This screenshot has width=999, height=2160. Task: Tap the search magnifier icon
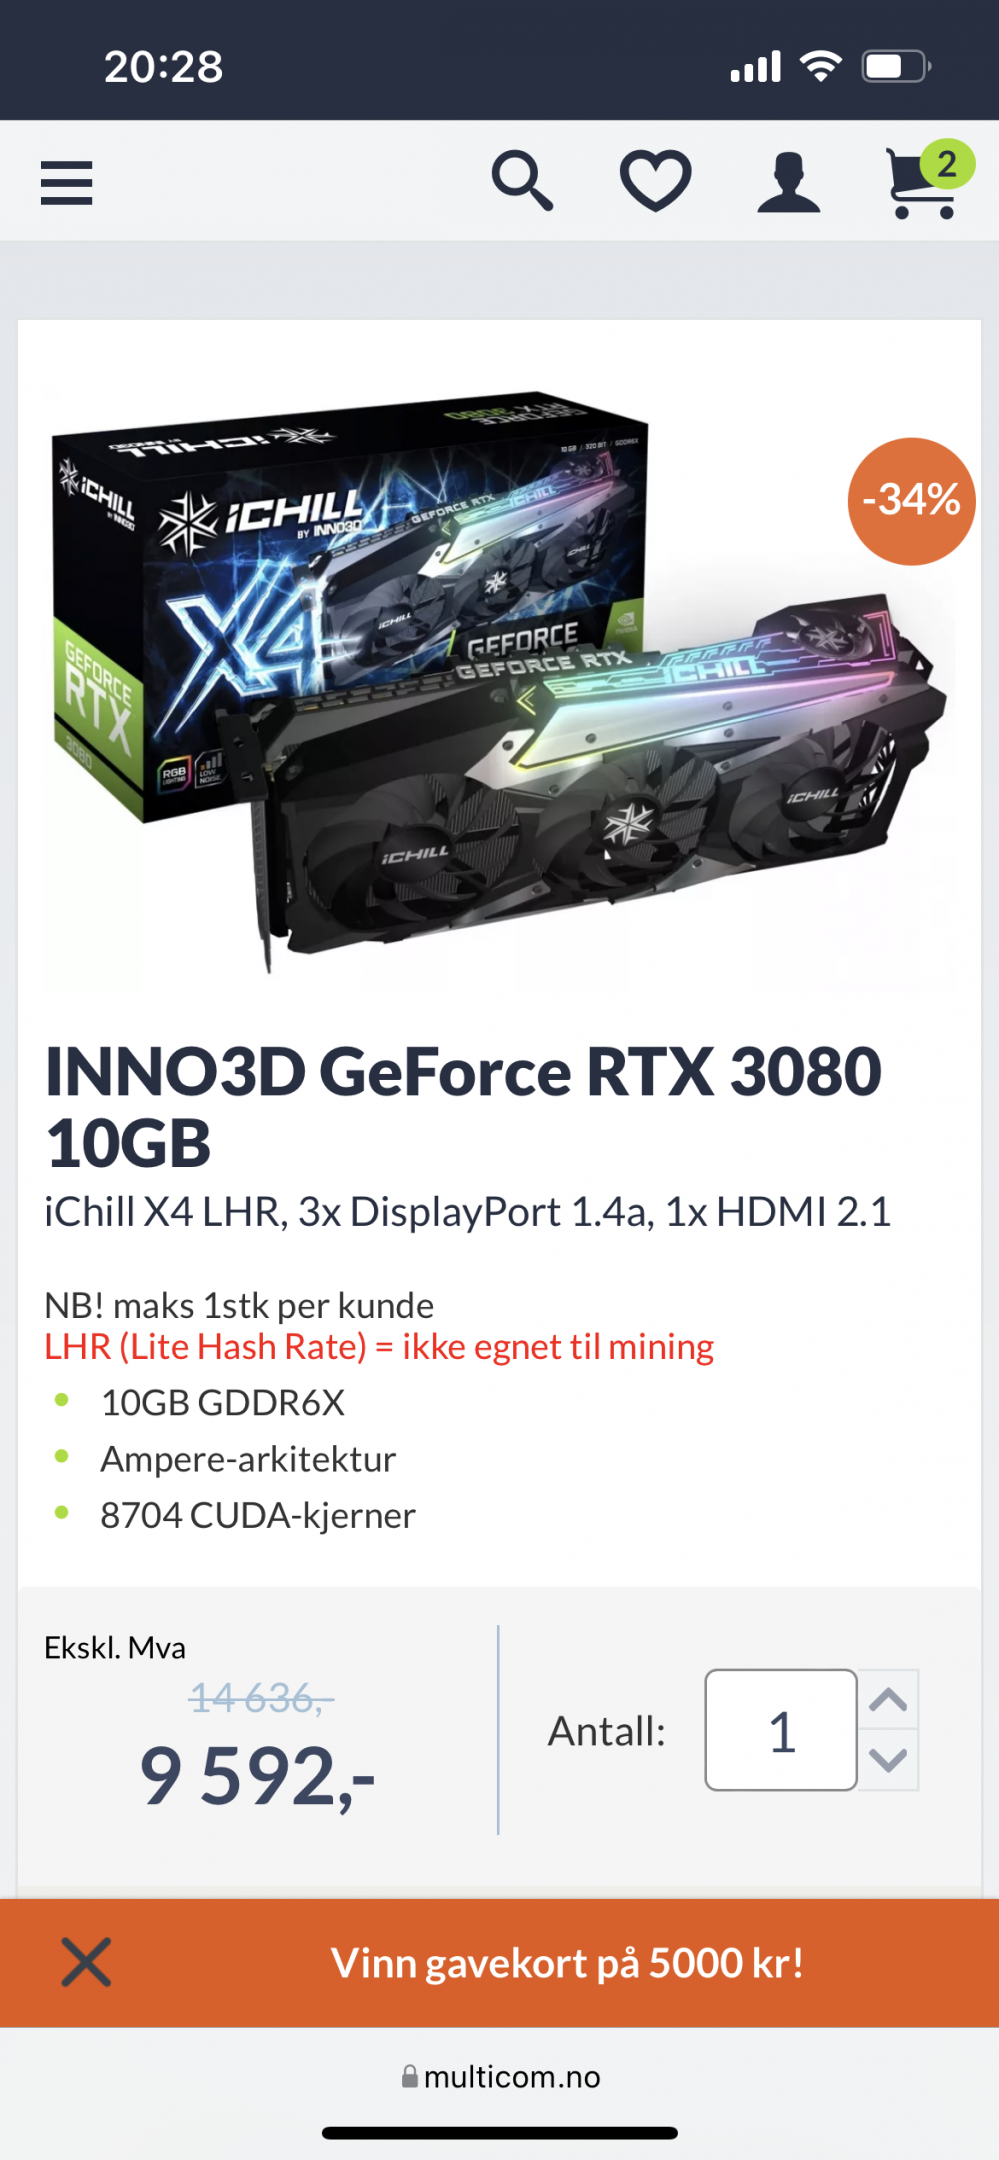pyautogui.click(x=522, y=181)
